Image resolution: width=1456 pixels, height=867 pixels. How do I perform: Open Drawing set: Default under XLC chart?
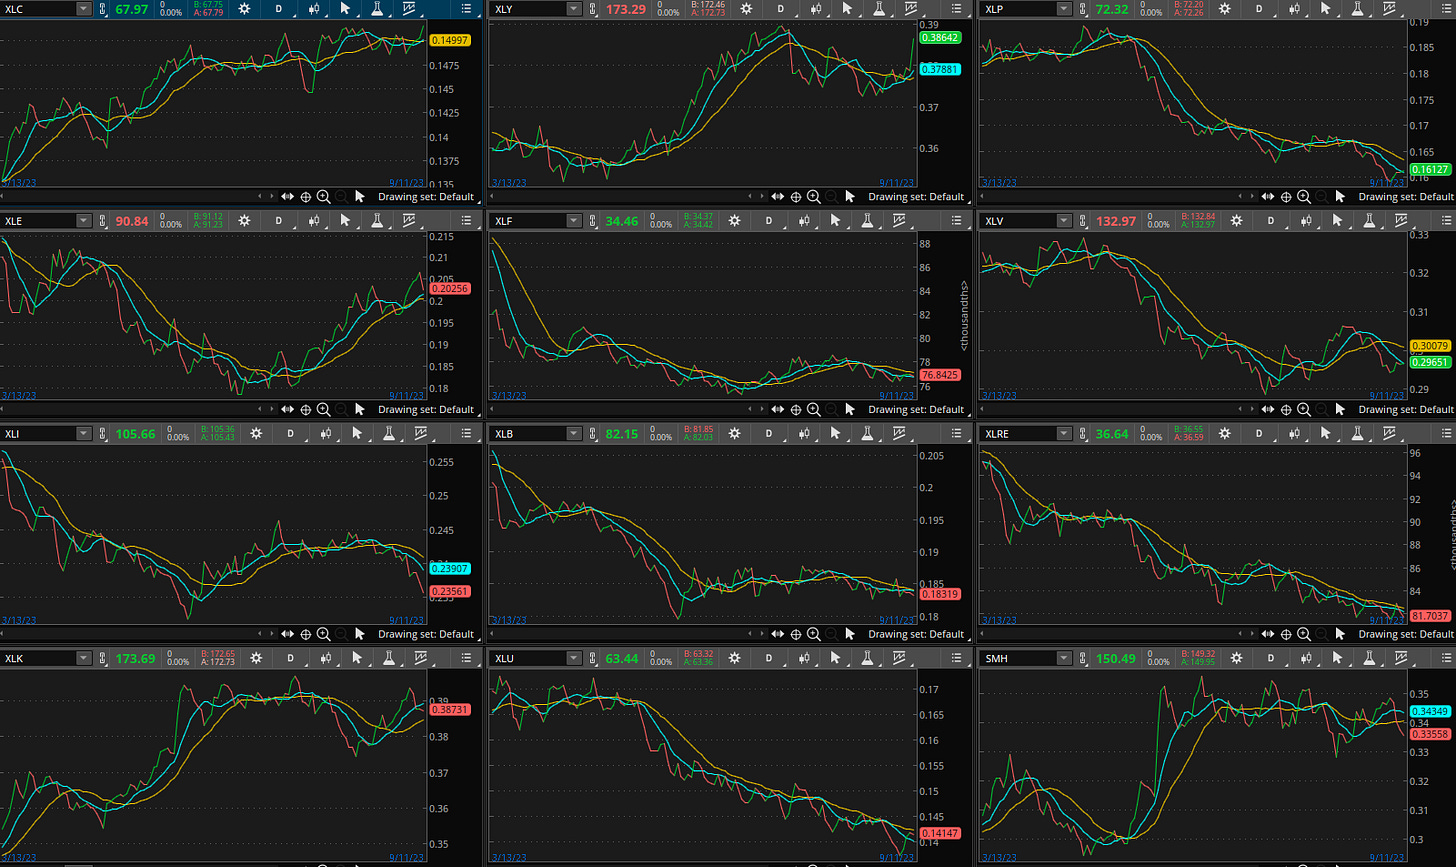click(426, 197)
